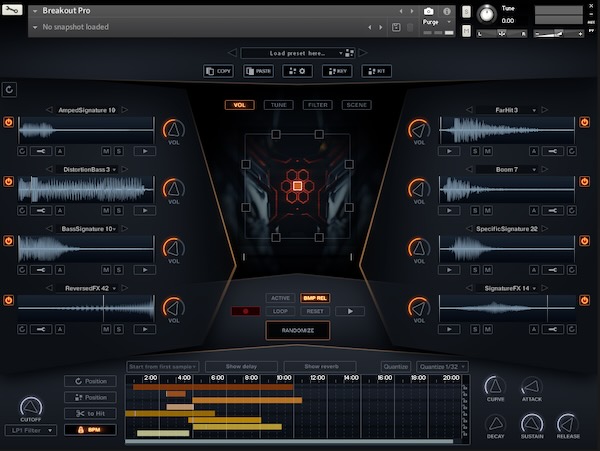Go to the previous preset with the left arrow
Screen dimensions: 600x451
[232, 53]
